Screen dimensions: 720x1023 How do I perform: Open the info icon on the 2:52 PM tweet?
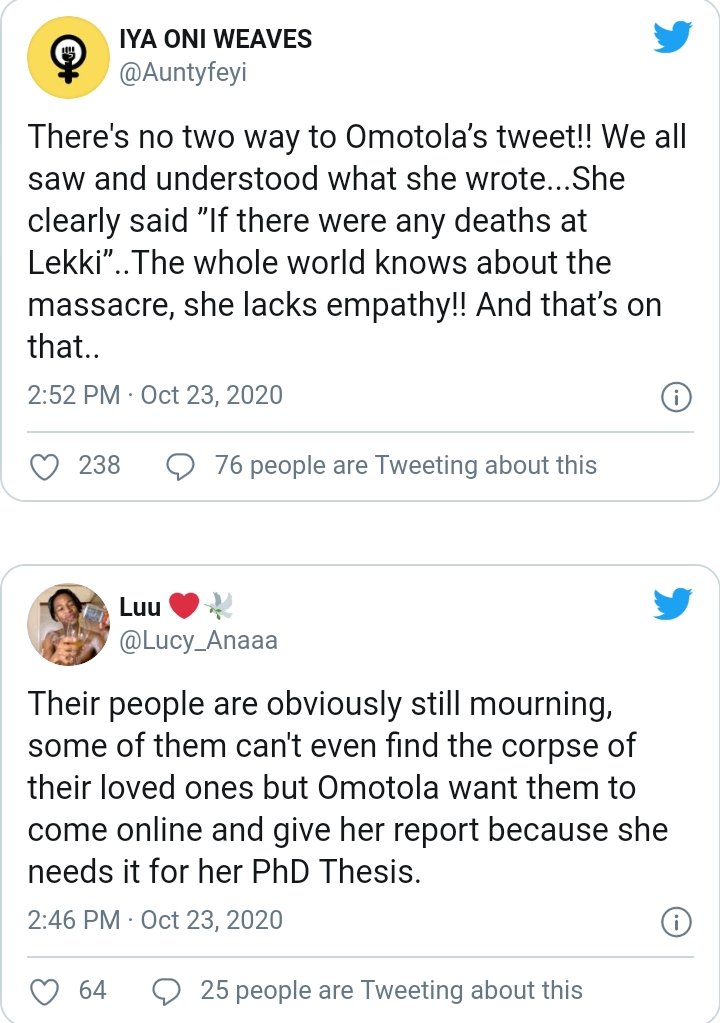(676, 397)
